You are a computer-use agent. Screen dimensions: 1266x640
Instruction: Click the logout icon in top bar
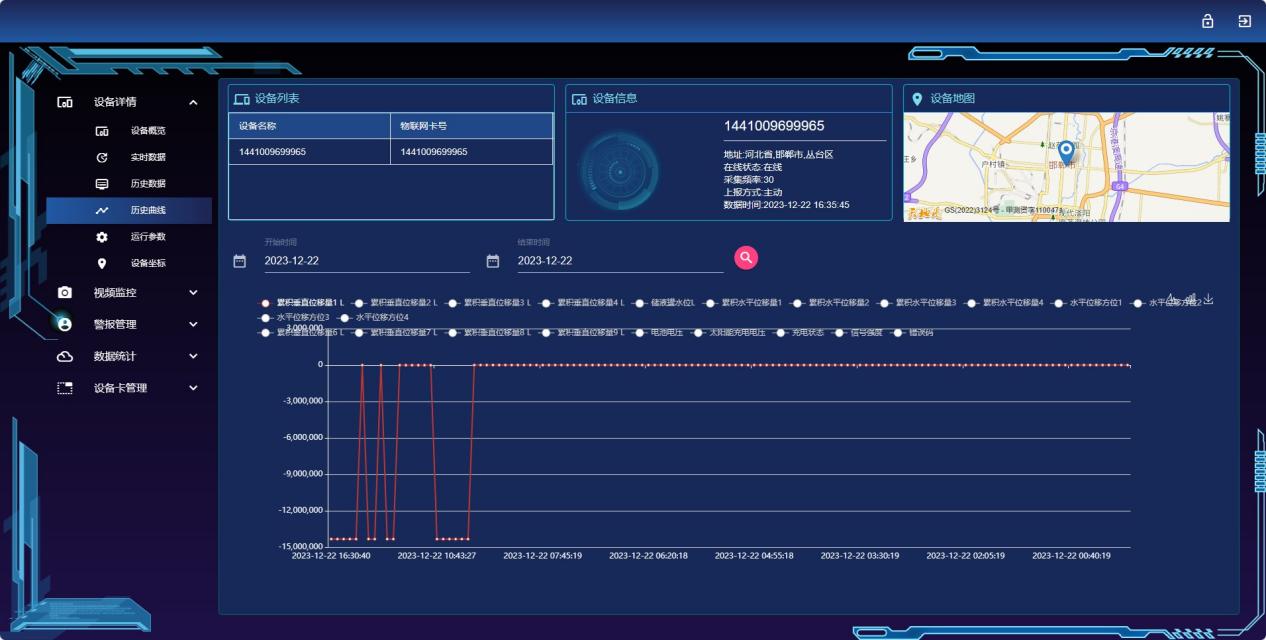[1244, 21]
